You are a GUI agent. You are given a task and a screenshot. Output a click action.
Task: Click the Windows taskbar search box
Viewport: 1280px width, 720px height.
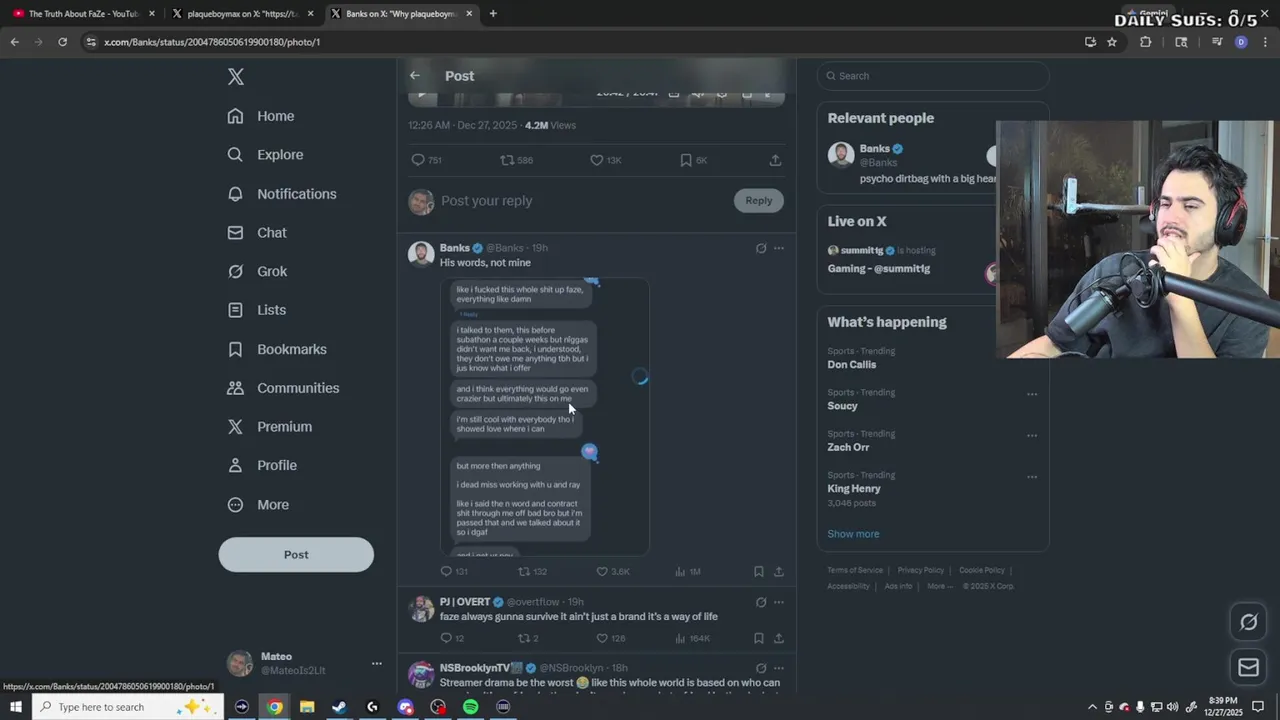pyautogui.click(x=126, y=707)
